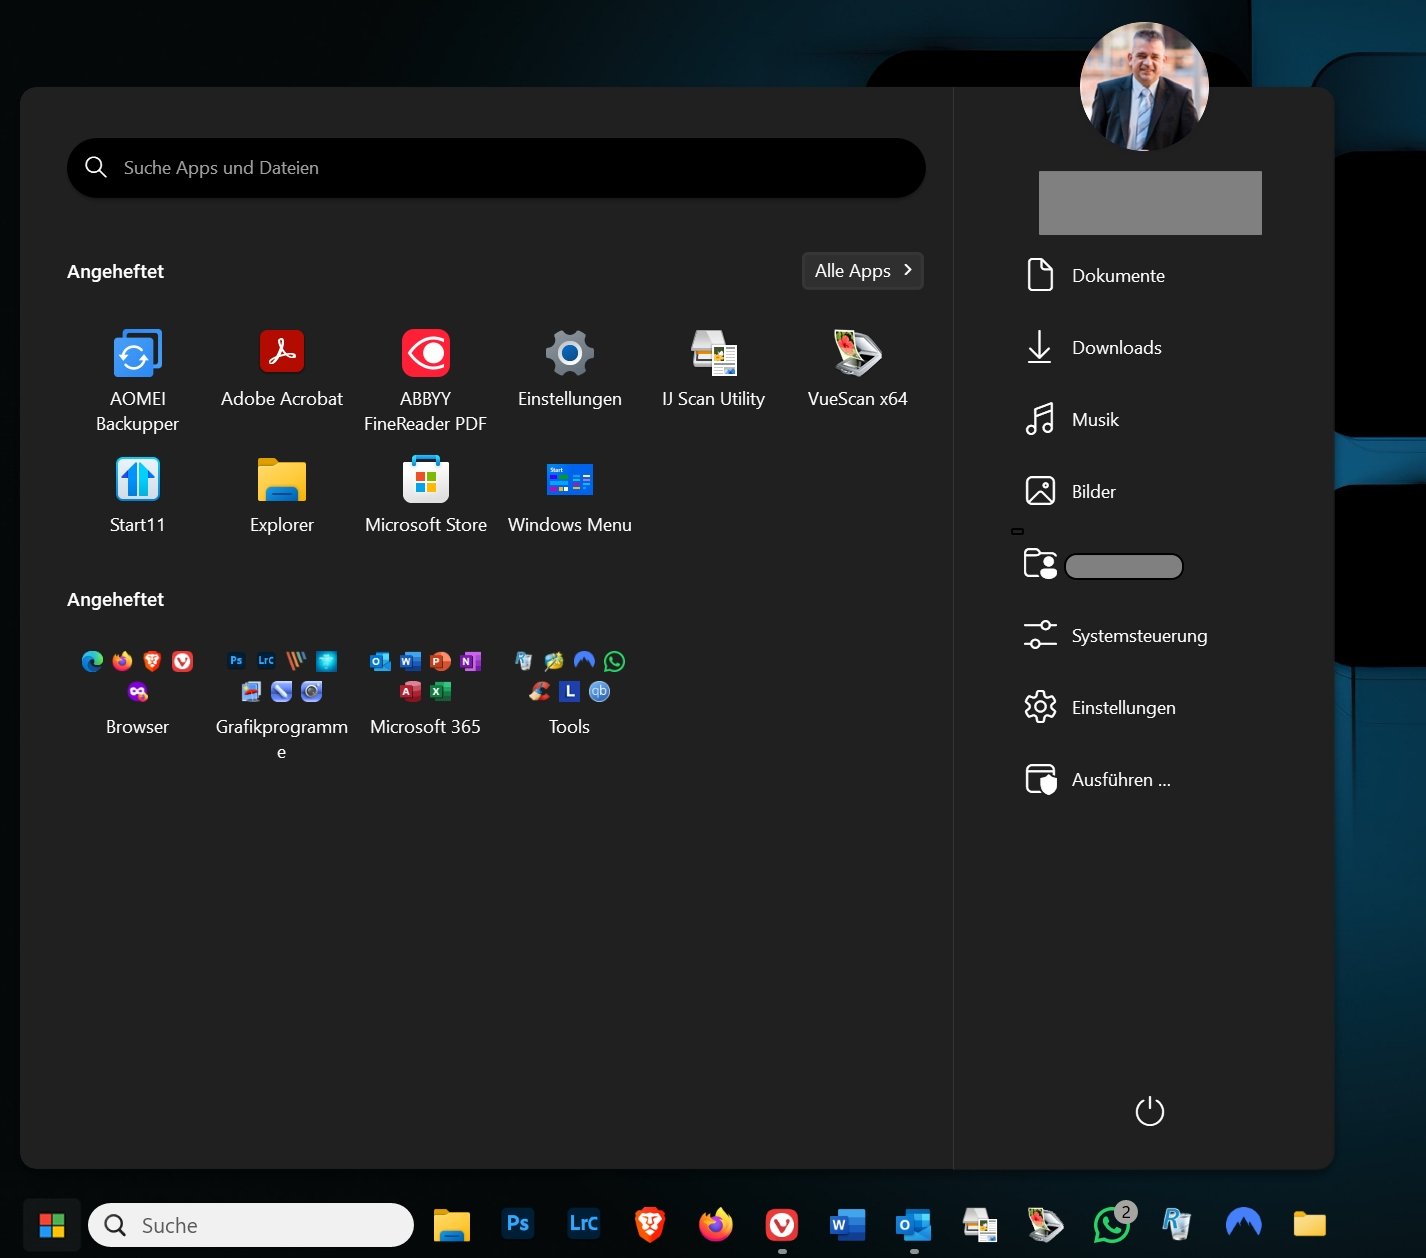Open the Browser folder group

tap(137, 692)
